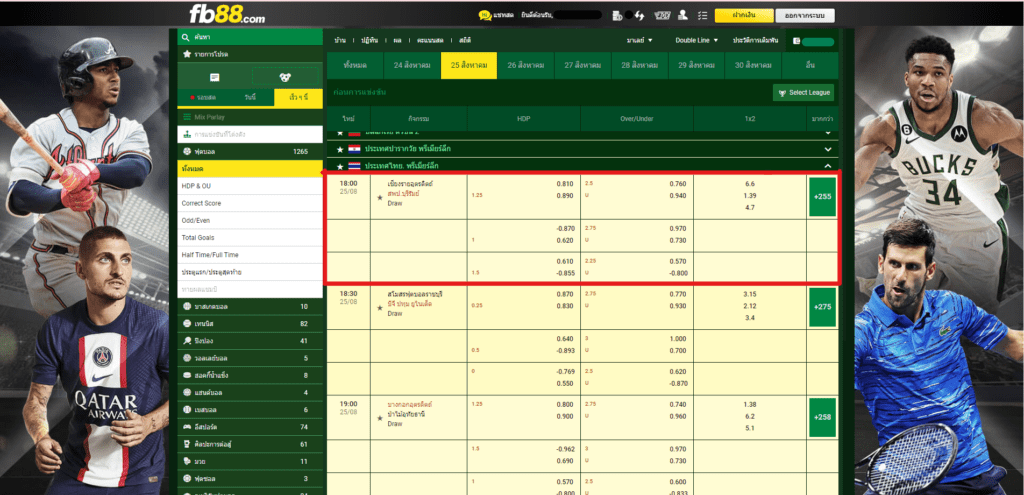Viewport: 1024px width, 495px height.
Task: Click the 1x2 column header
Action: (750, 119)
